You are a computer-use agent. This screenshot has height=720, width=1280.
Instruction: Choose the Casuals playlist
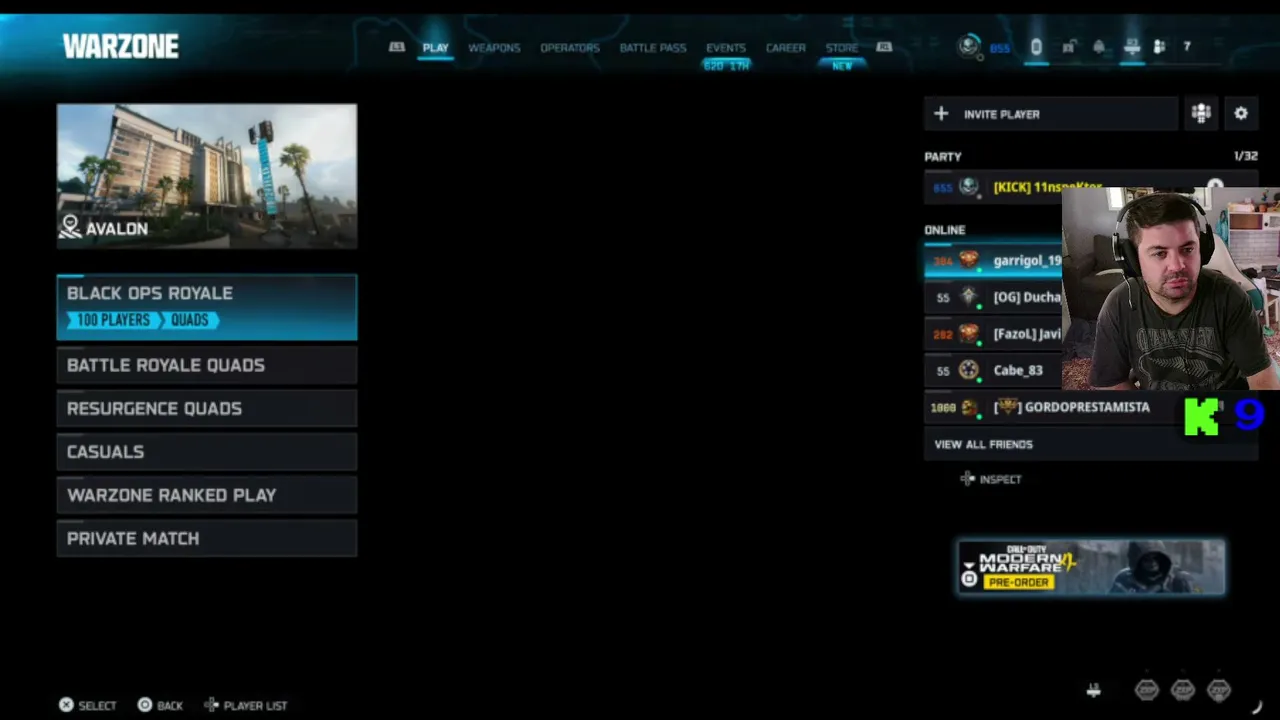(x=207, y=452)
